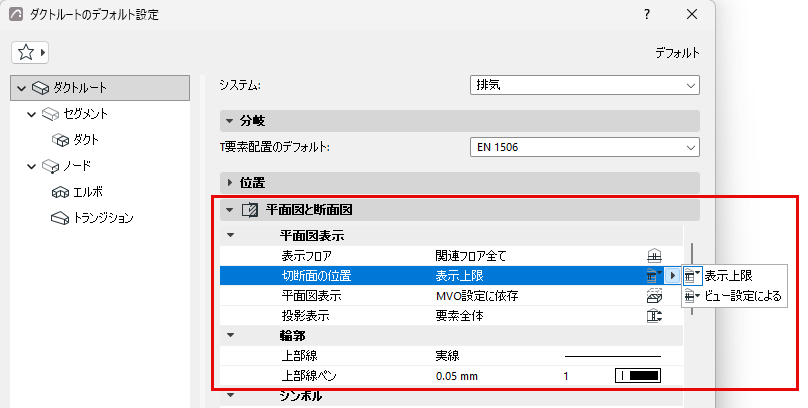Expand the 位置 panel header

(x=460, y=183)
